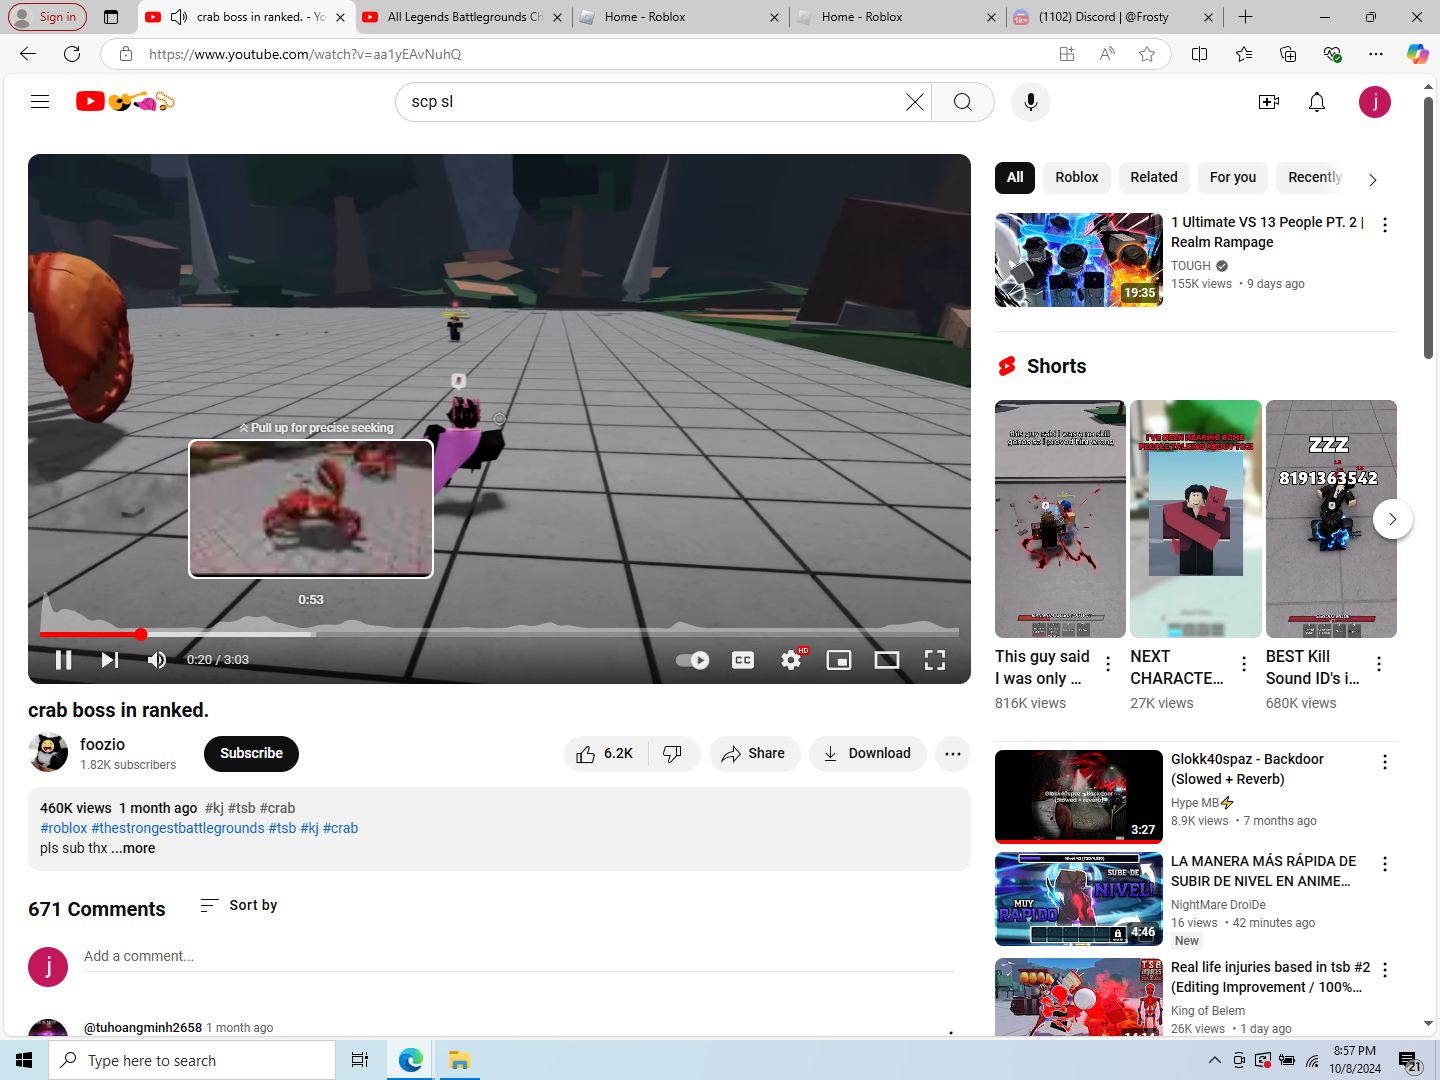Screen dimensions: 1440x1080
Task: Open Edge split screen icon
Action: pos(1199,54)
